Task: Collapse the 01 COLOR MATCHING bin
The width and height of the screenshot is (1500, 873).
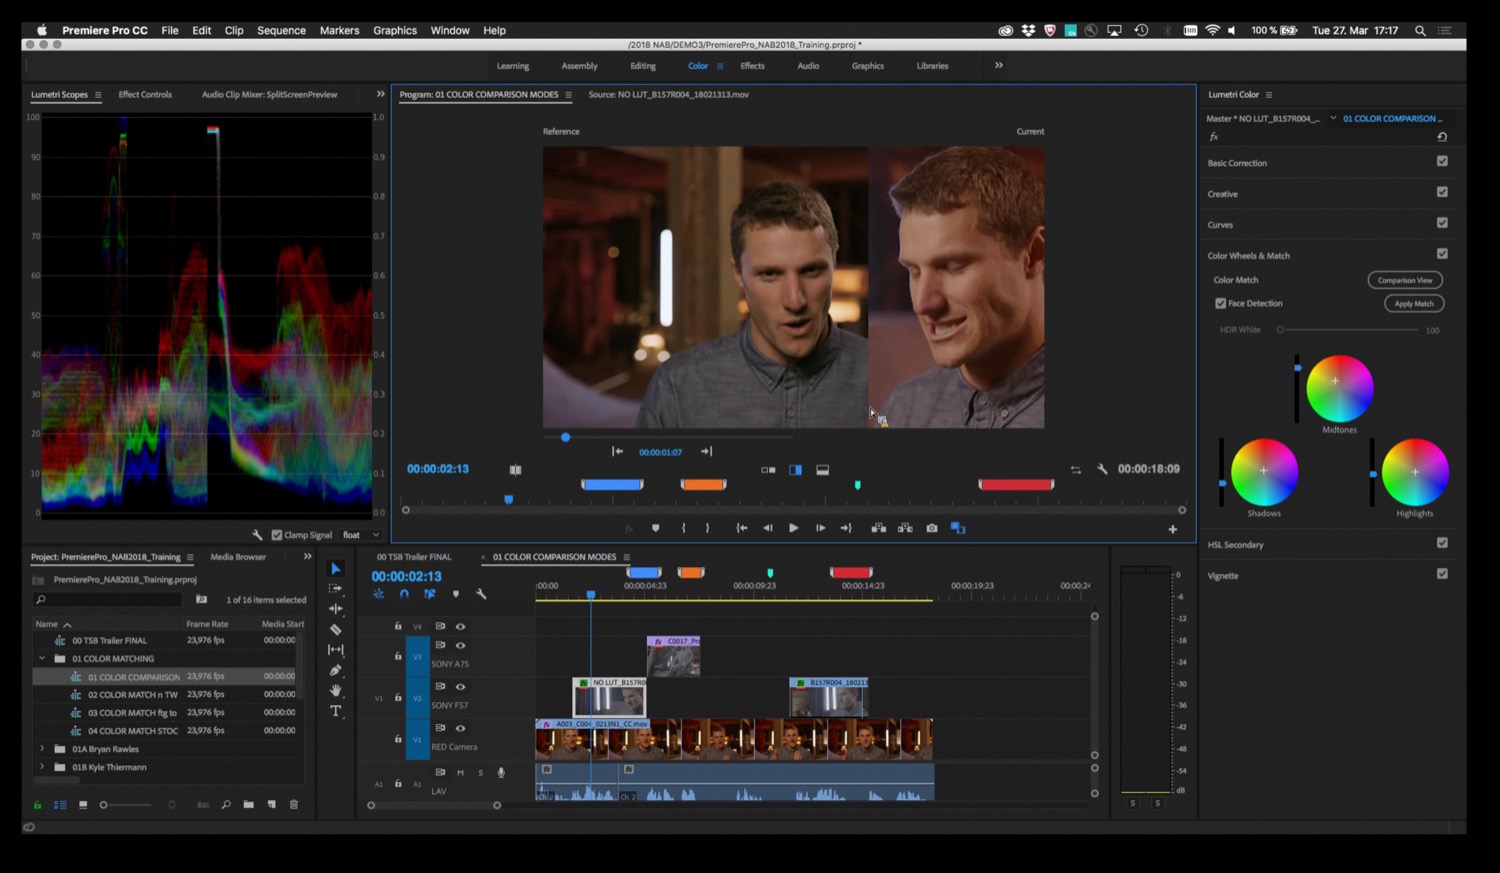Action: click(x=42, y=658)
